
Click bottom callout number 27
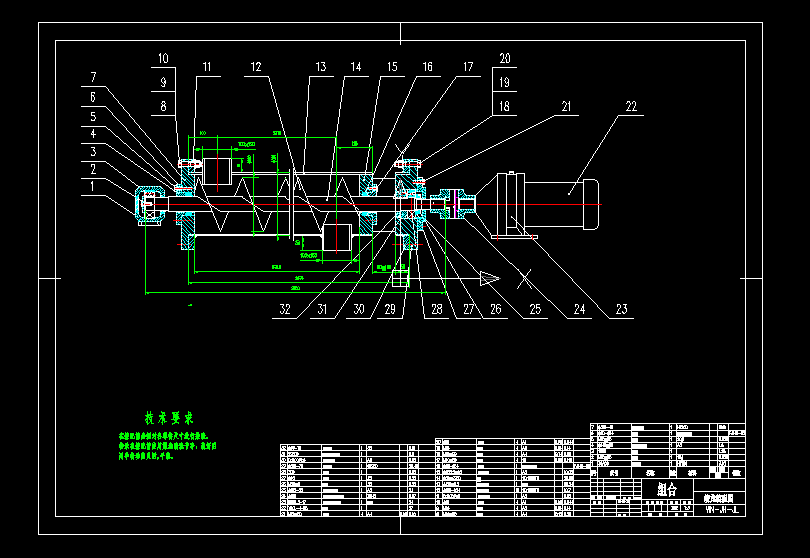click(x=468, y=309)
